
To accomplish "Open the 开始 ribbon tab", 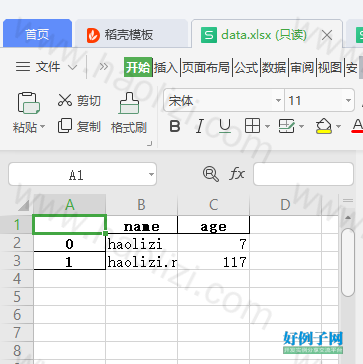I will point(138,67).
